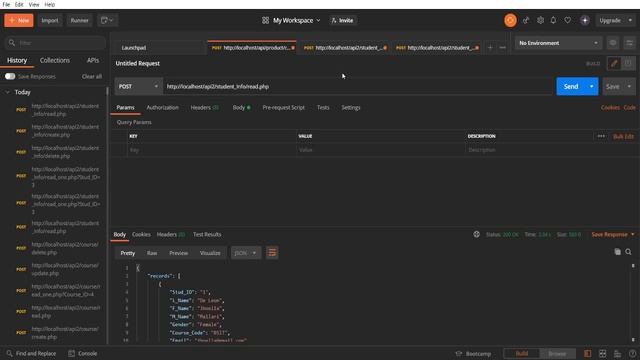Collapse the Today history group

[x=7, y=92]
